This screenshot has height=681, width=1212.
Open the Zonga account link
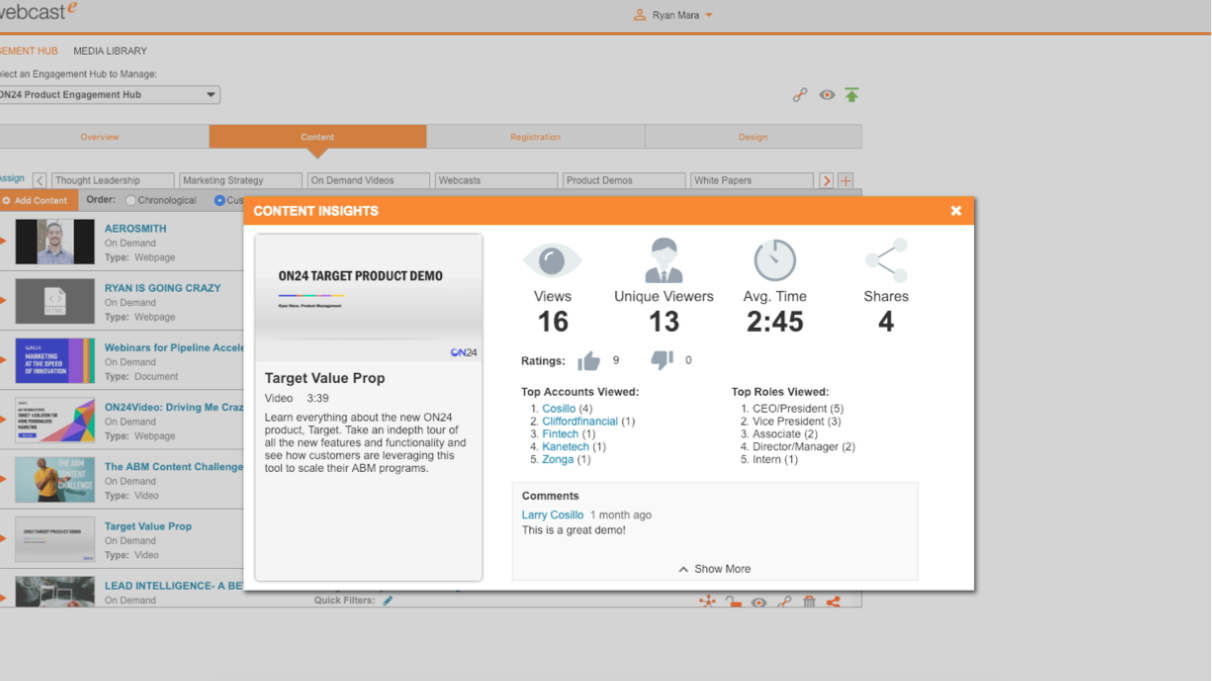(558, 460)
